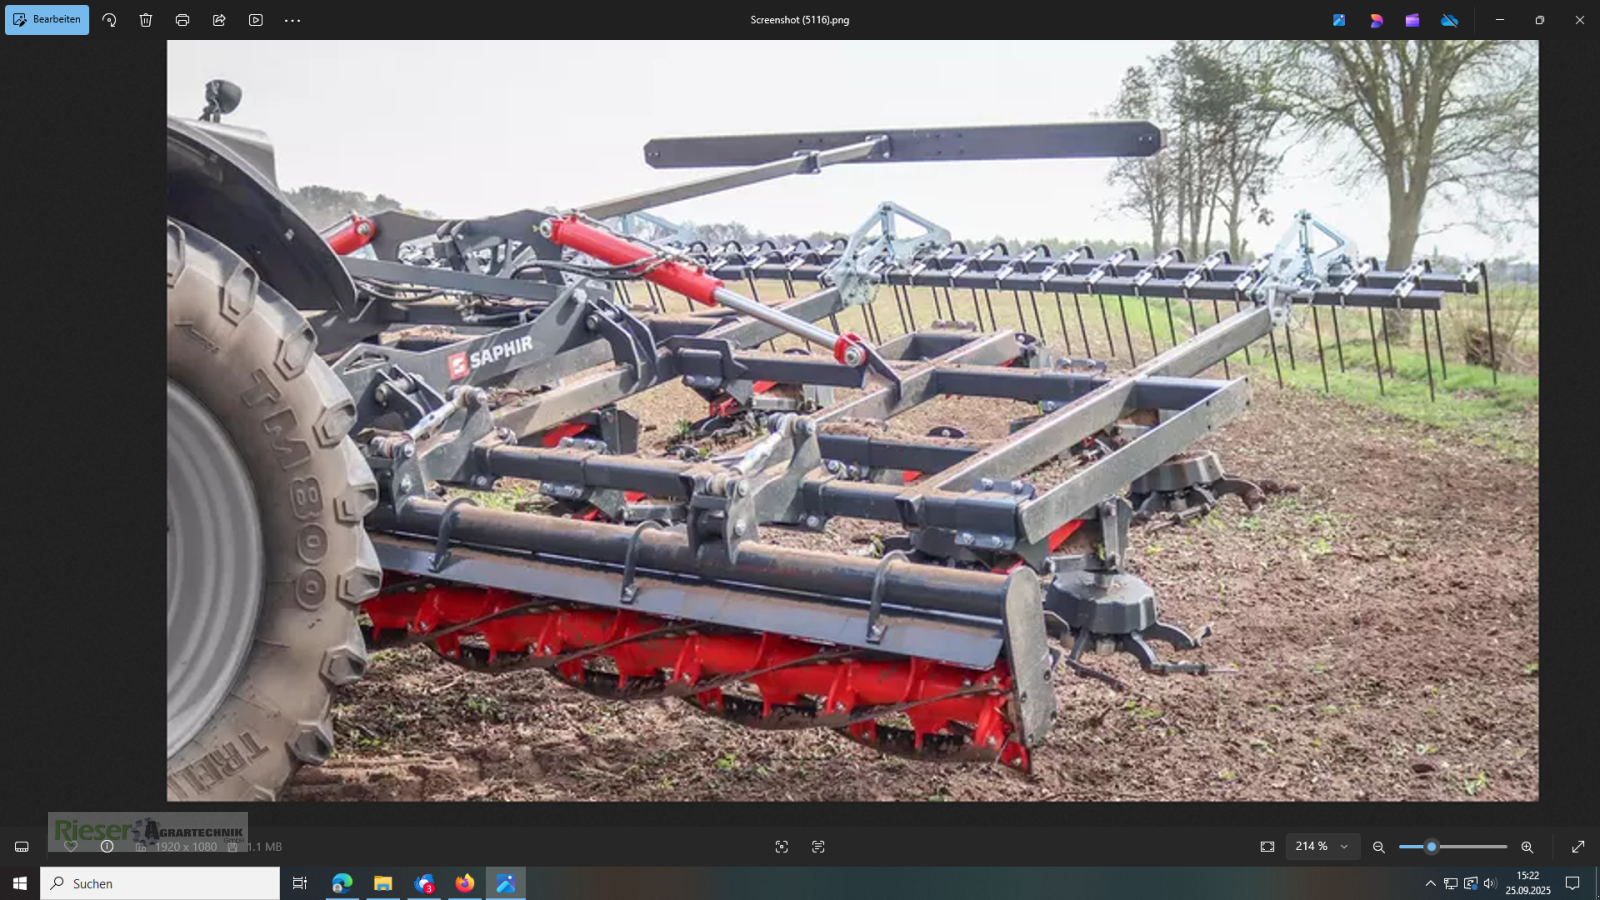View the OneDrive backup status icon

(x=1450, y=19)
